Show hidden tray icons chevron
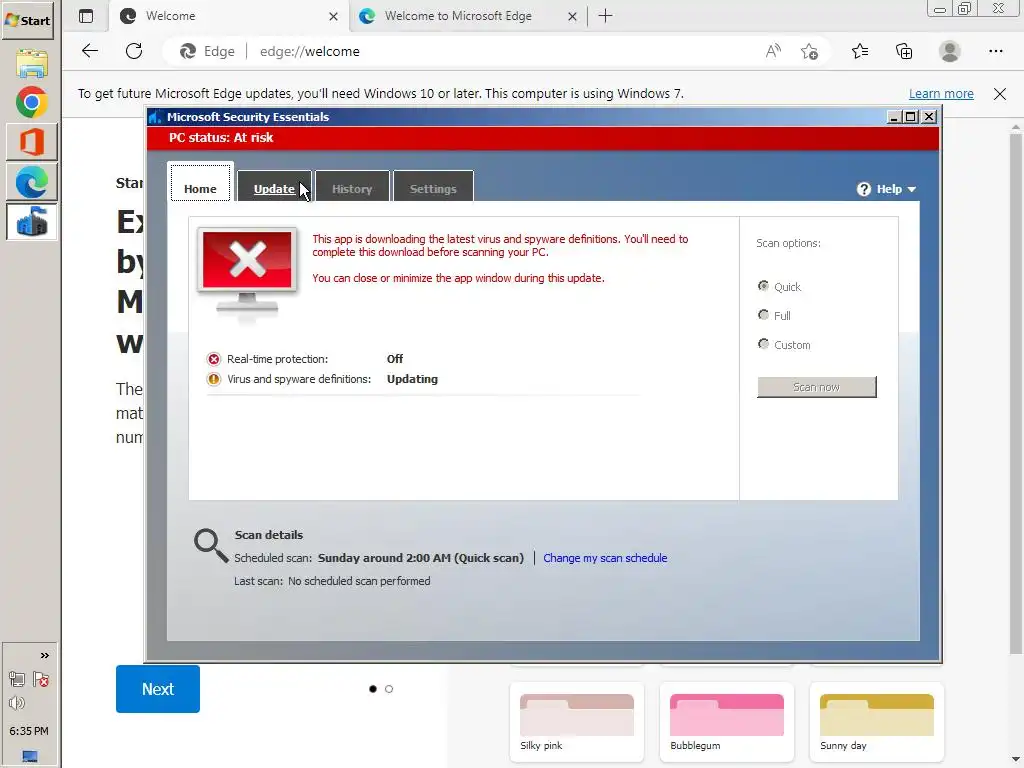Screen dimensions: 1024x768 tap(44, 655)
